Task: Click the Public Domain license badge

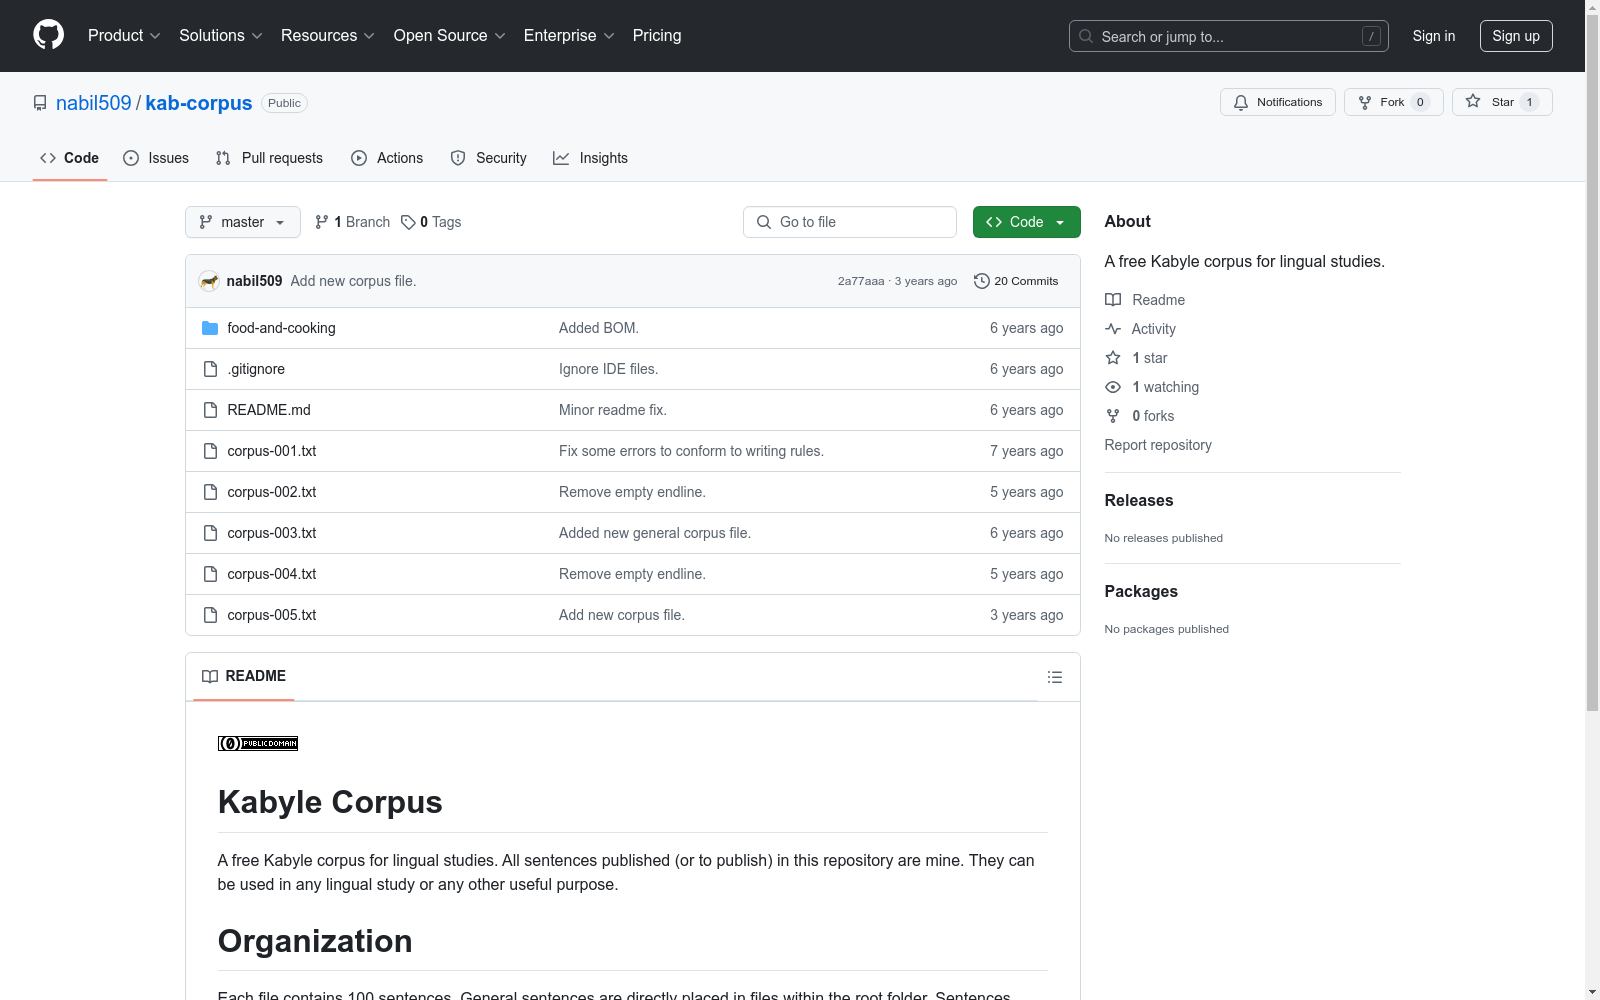Action: (x=258, y=743)
